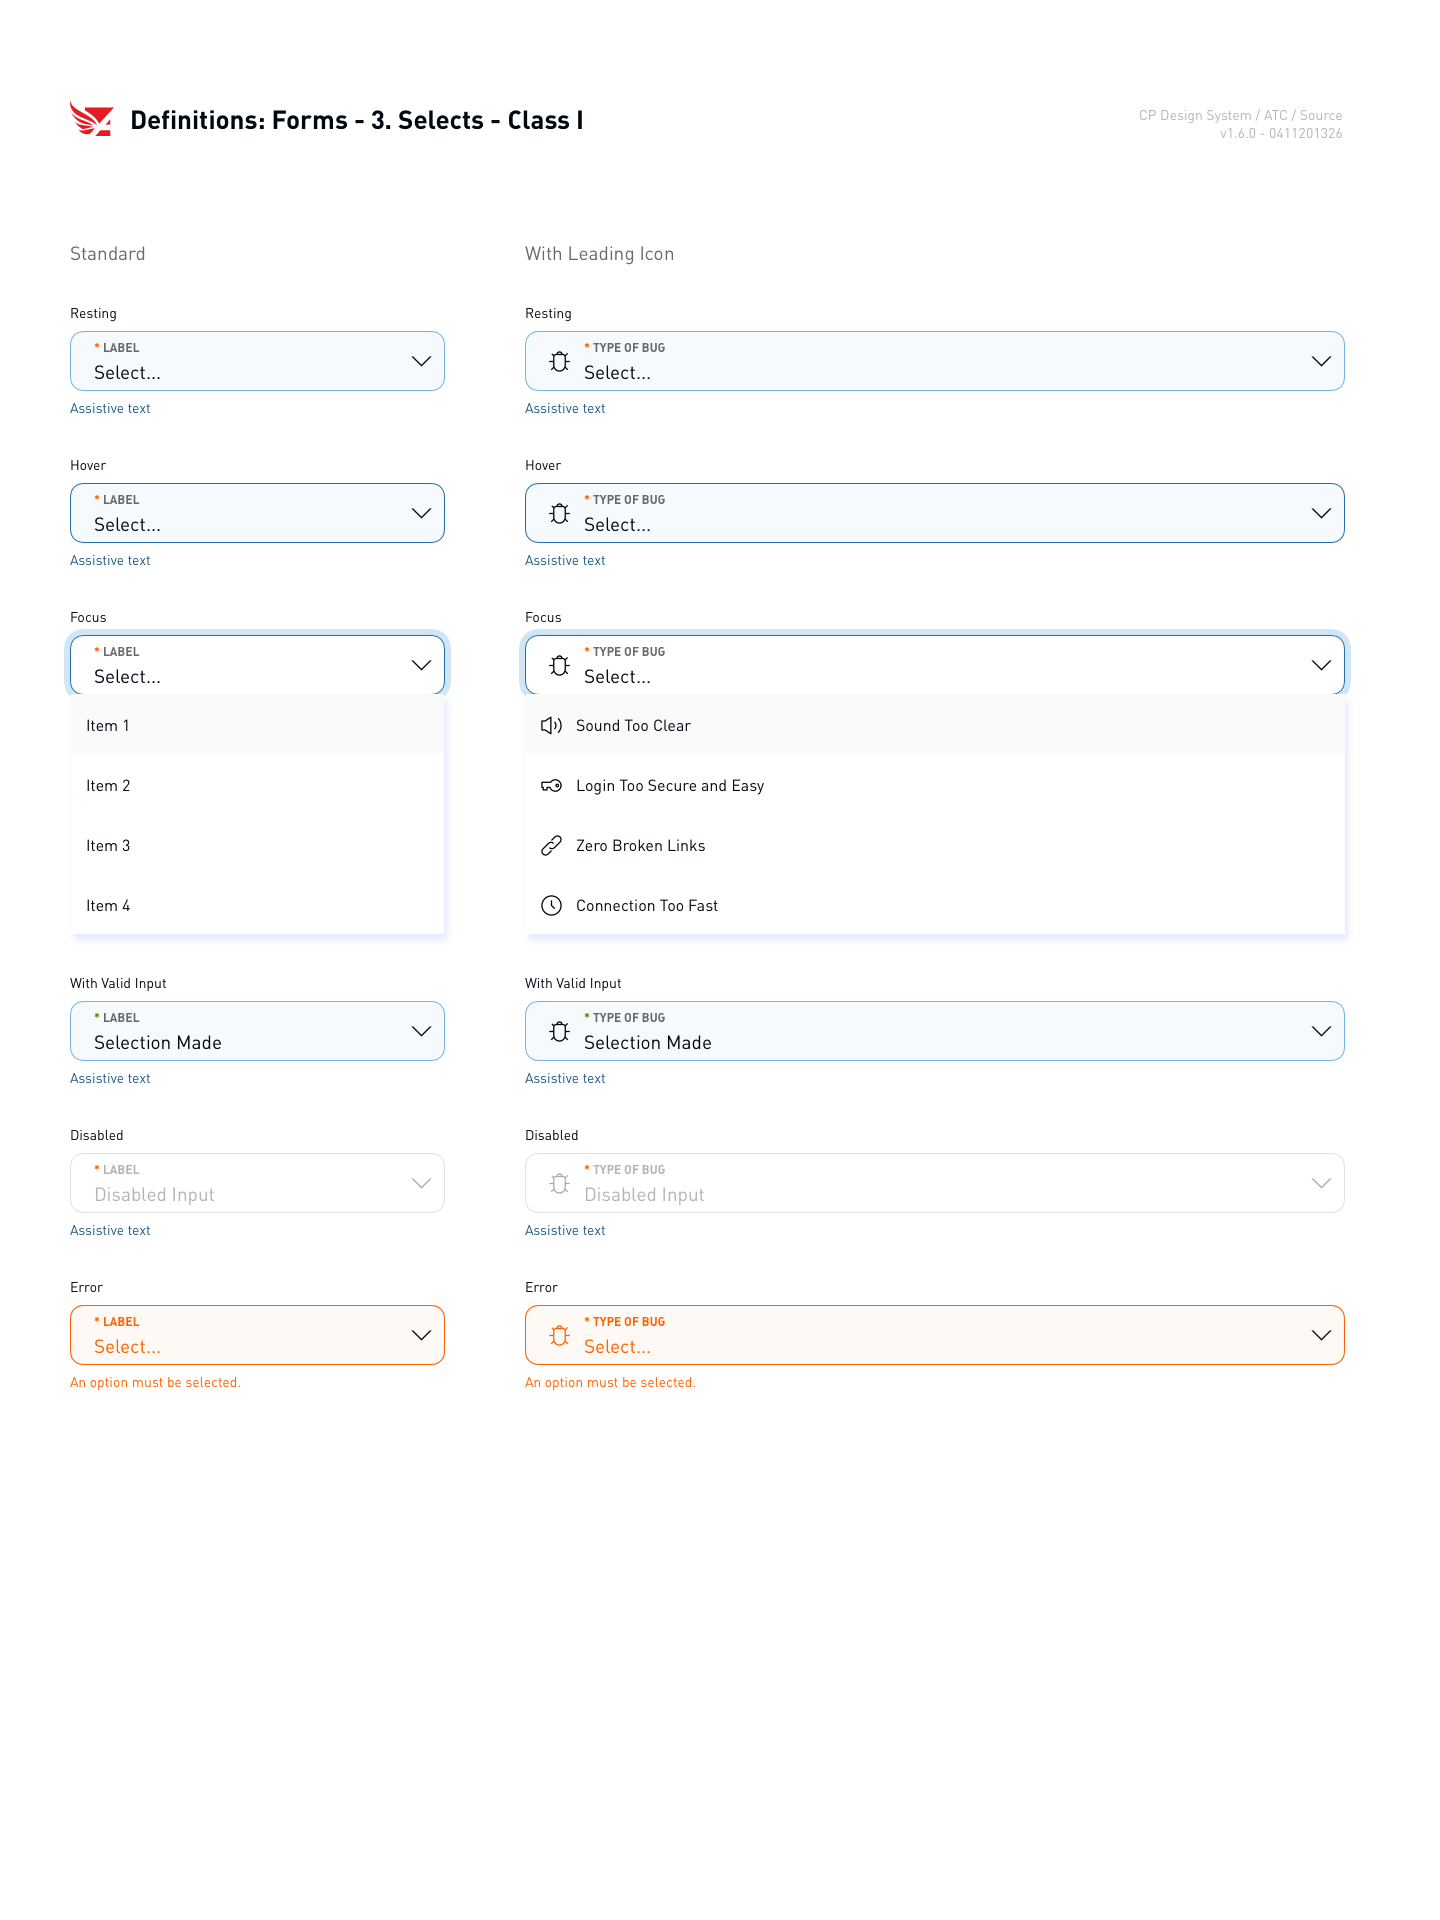Select Login Too Secure and Easy option
The image size is (1440, 1920).
[935, 785]
